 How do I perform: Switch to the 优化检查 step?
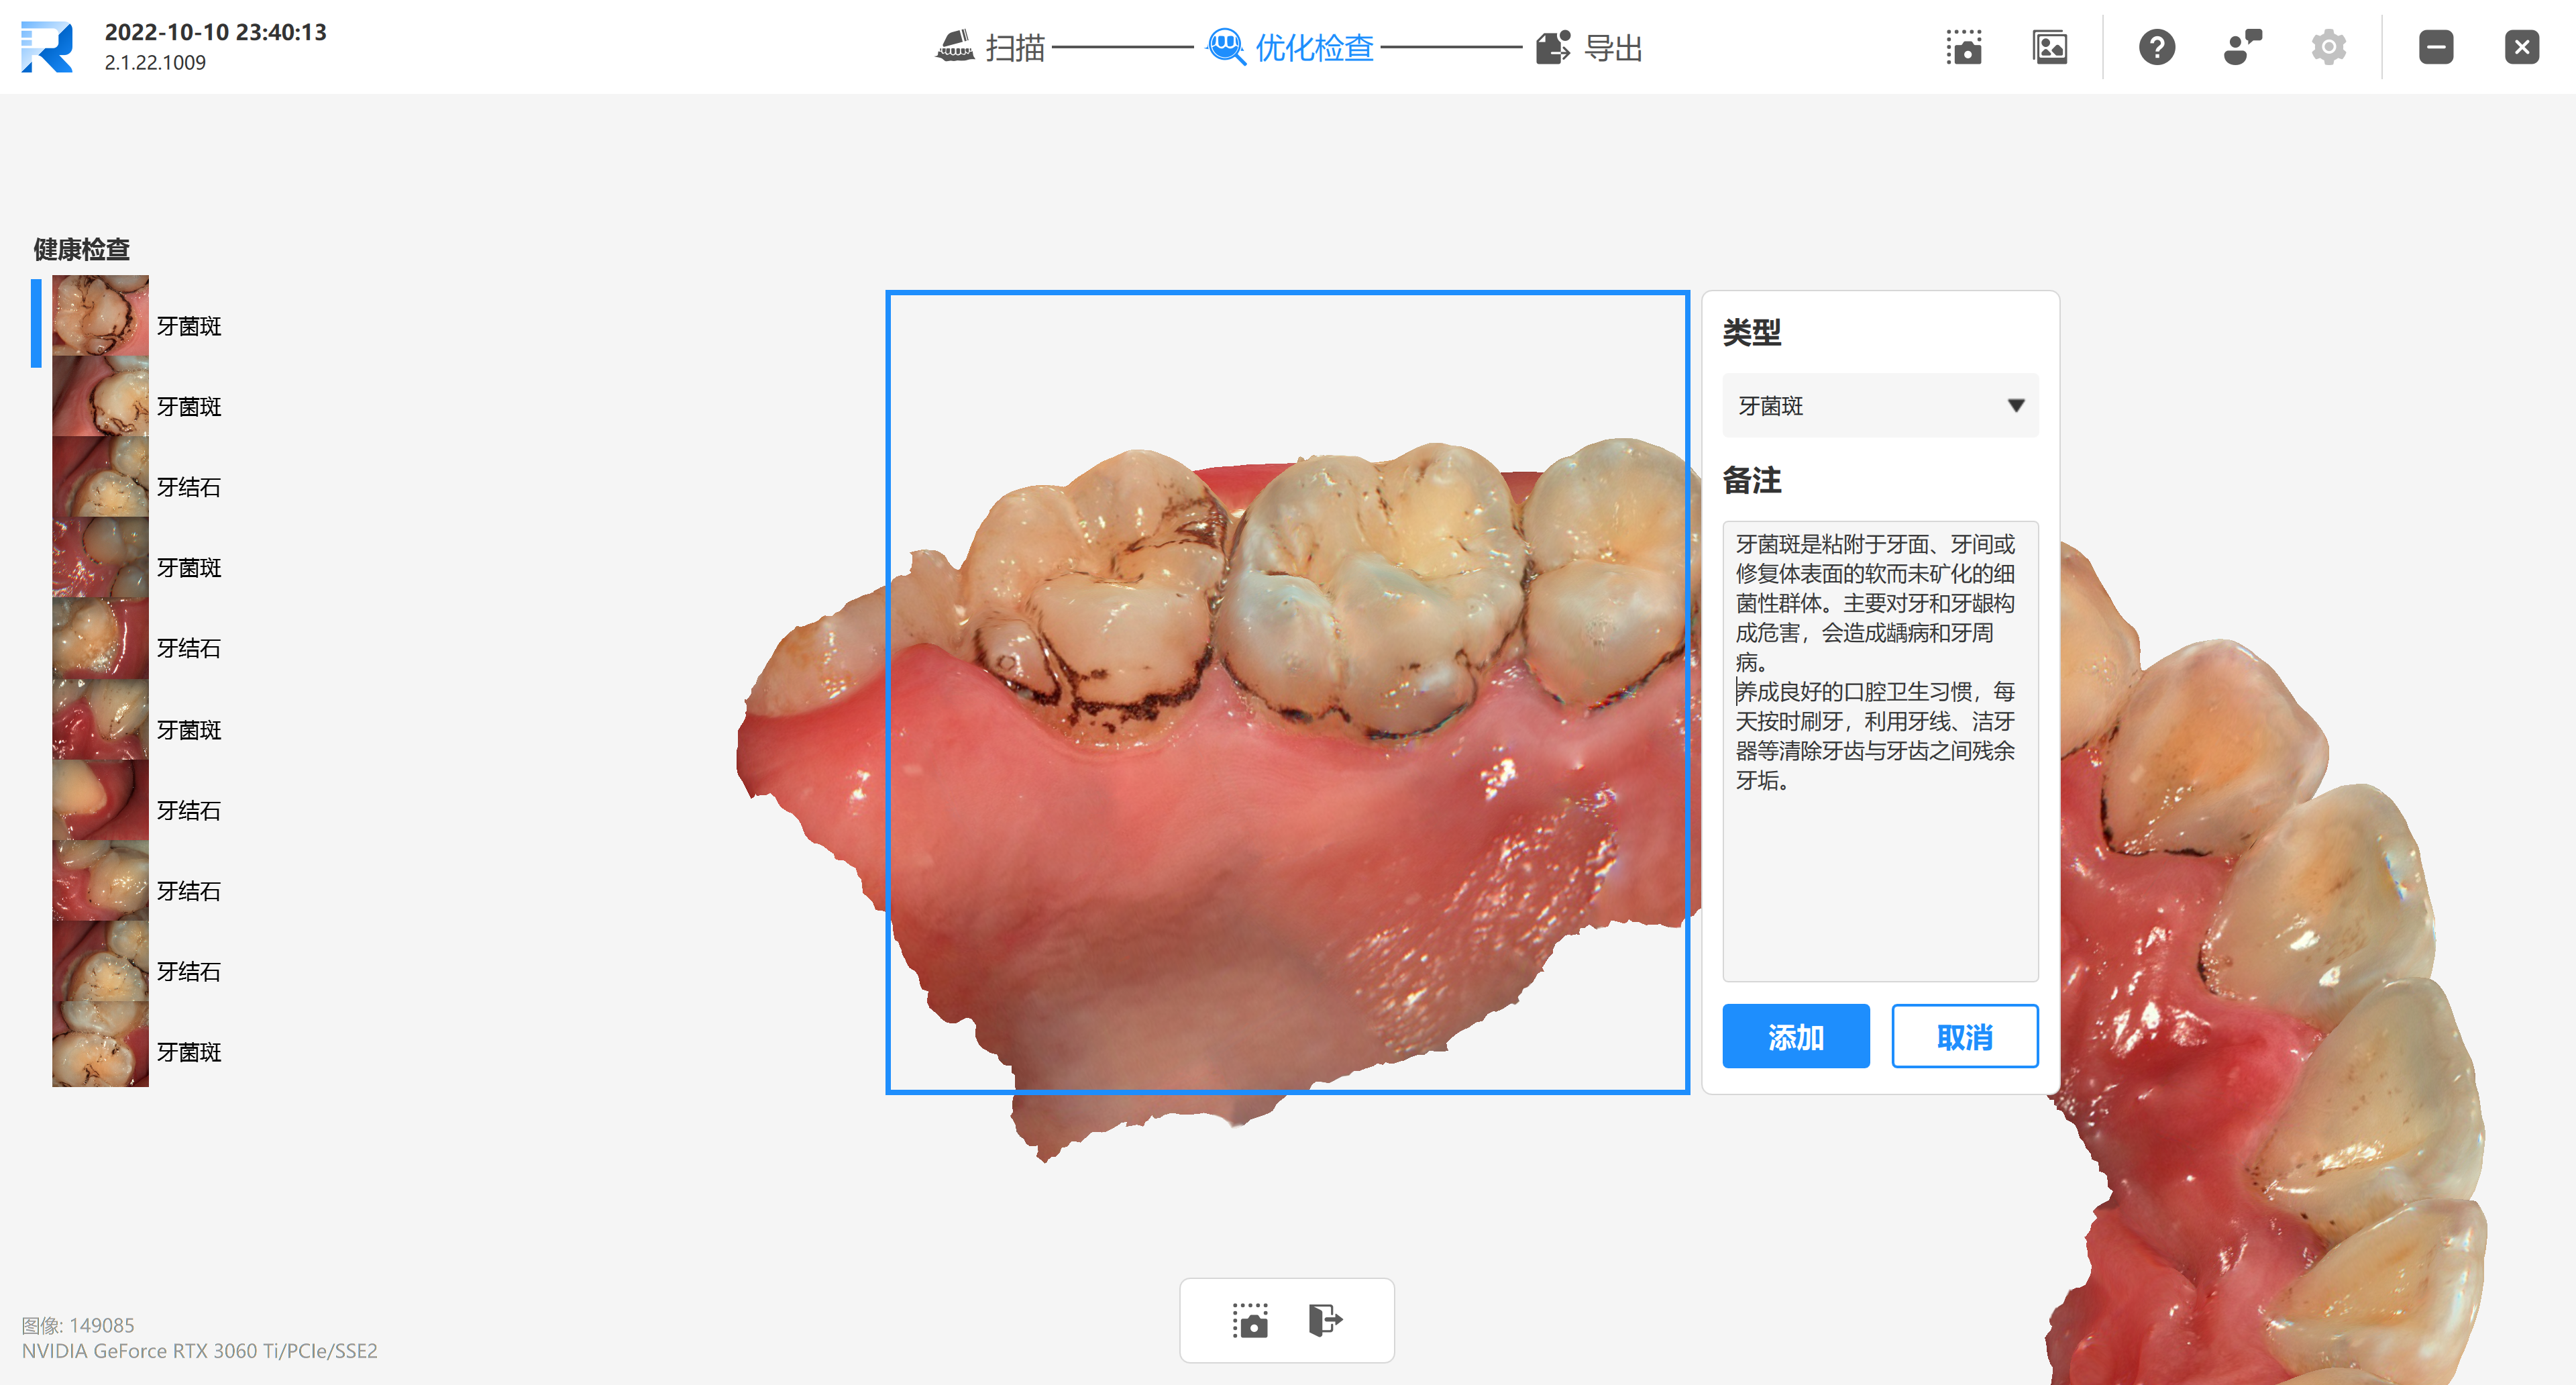[1314, 47]
